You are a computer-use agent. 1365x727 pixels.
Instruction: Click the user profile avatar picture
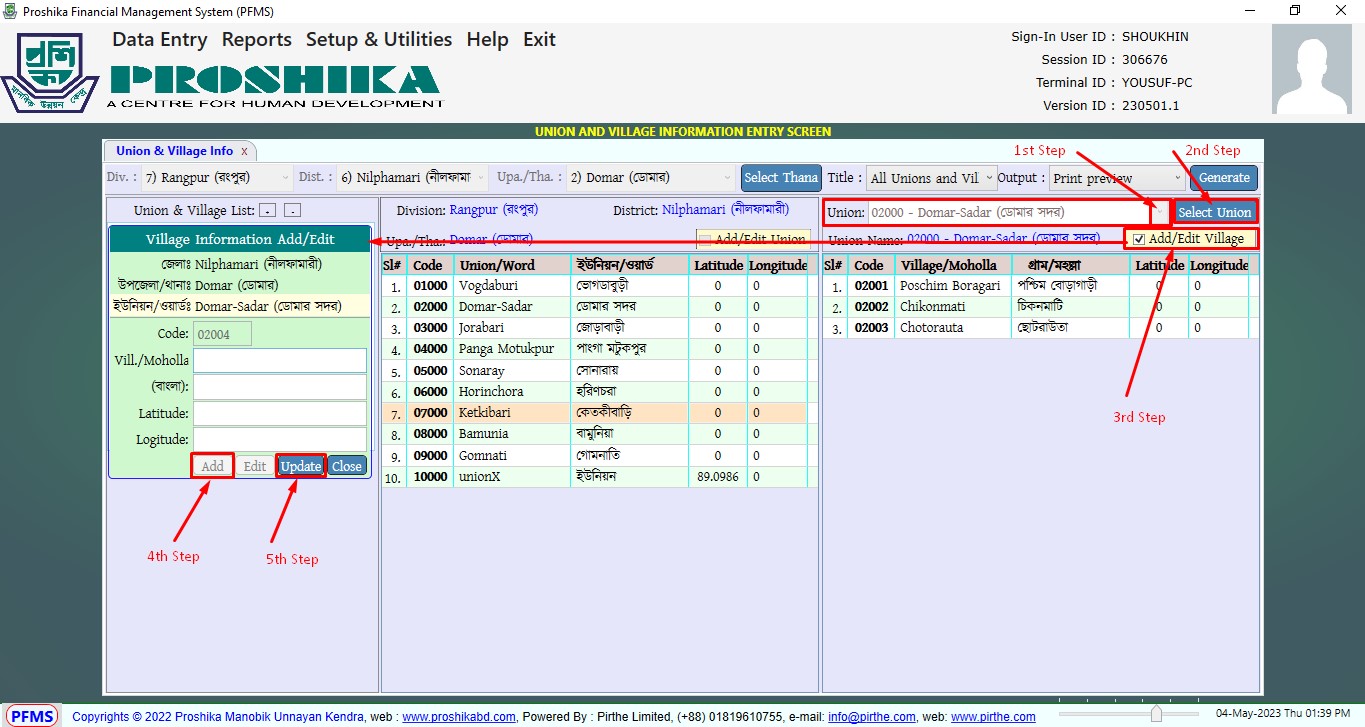tap(1310, 69)
